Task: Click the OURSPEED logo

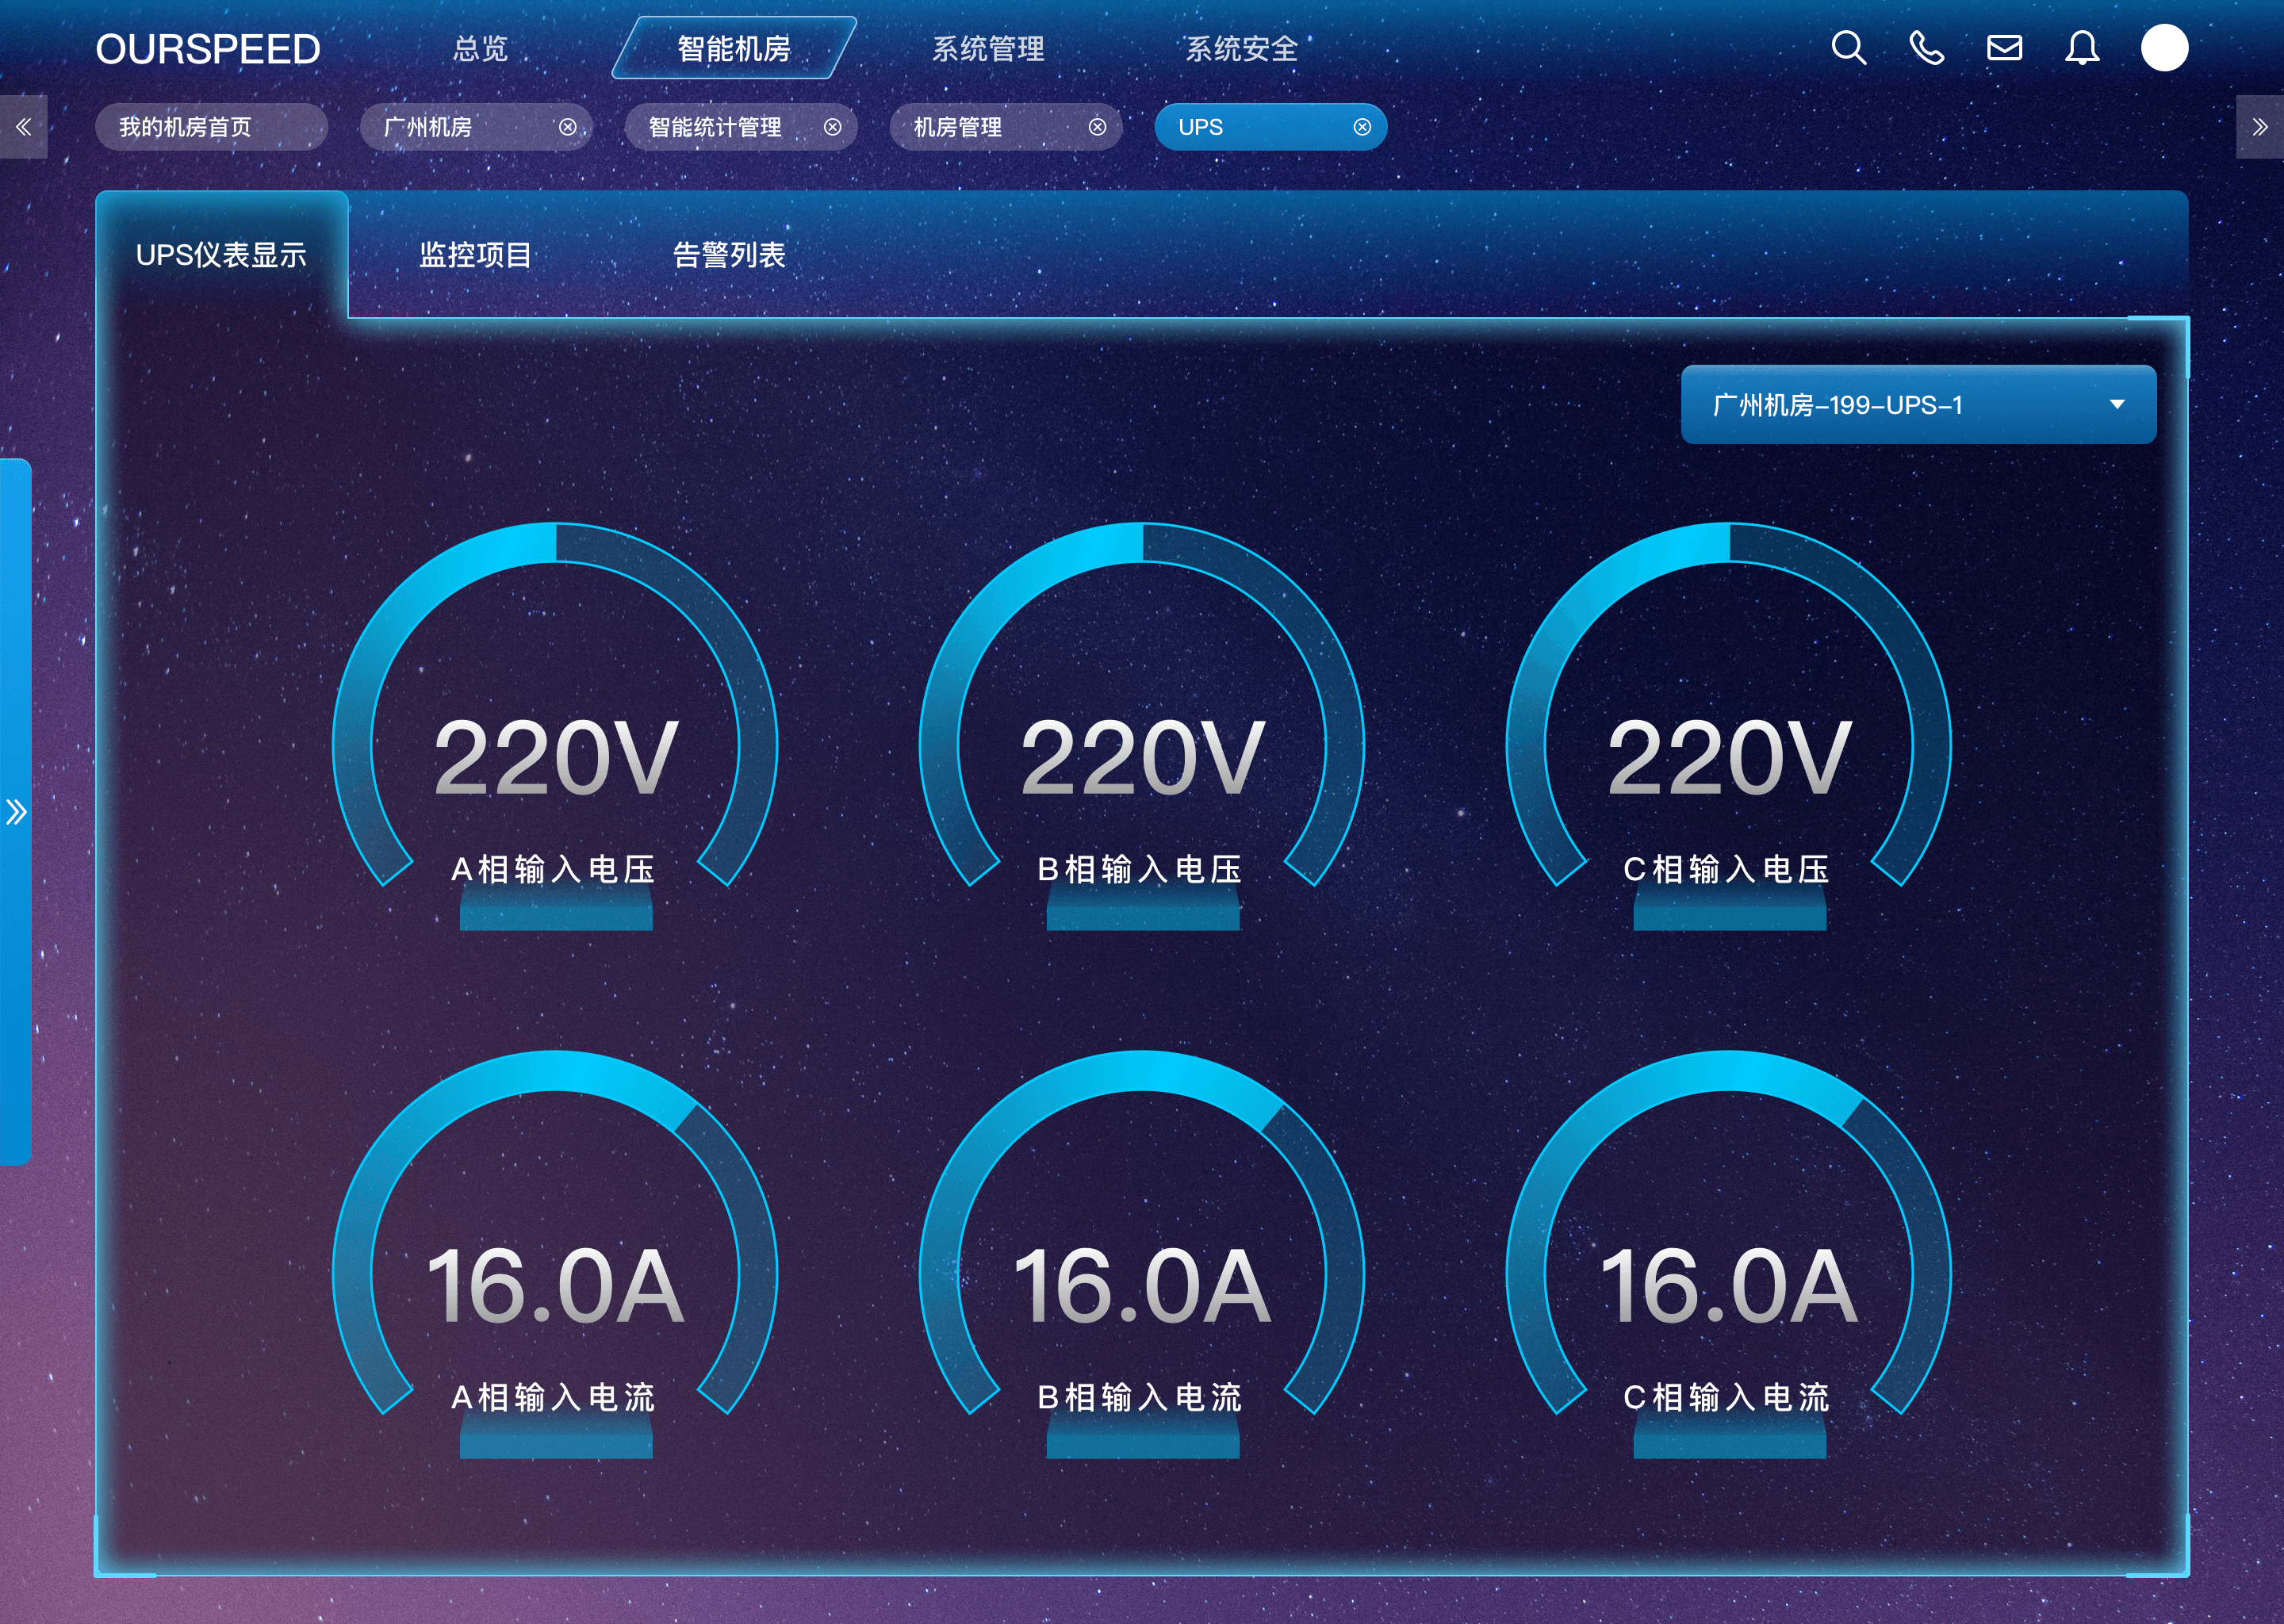Action: click(x=208, y=49)
